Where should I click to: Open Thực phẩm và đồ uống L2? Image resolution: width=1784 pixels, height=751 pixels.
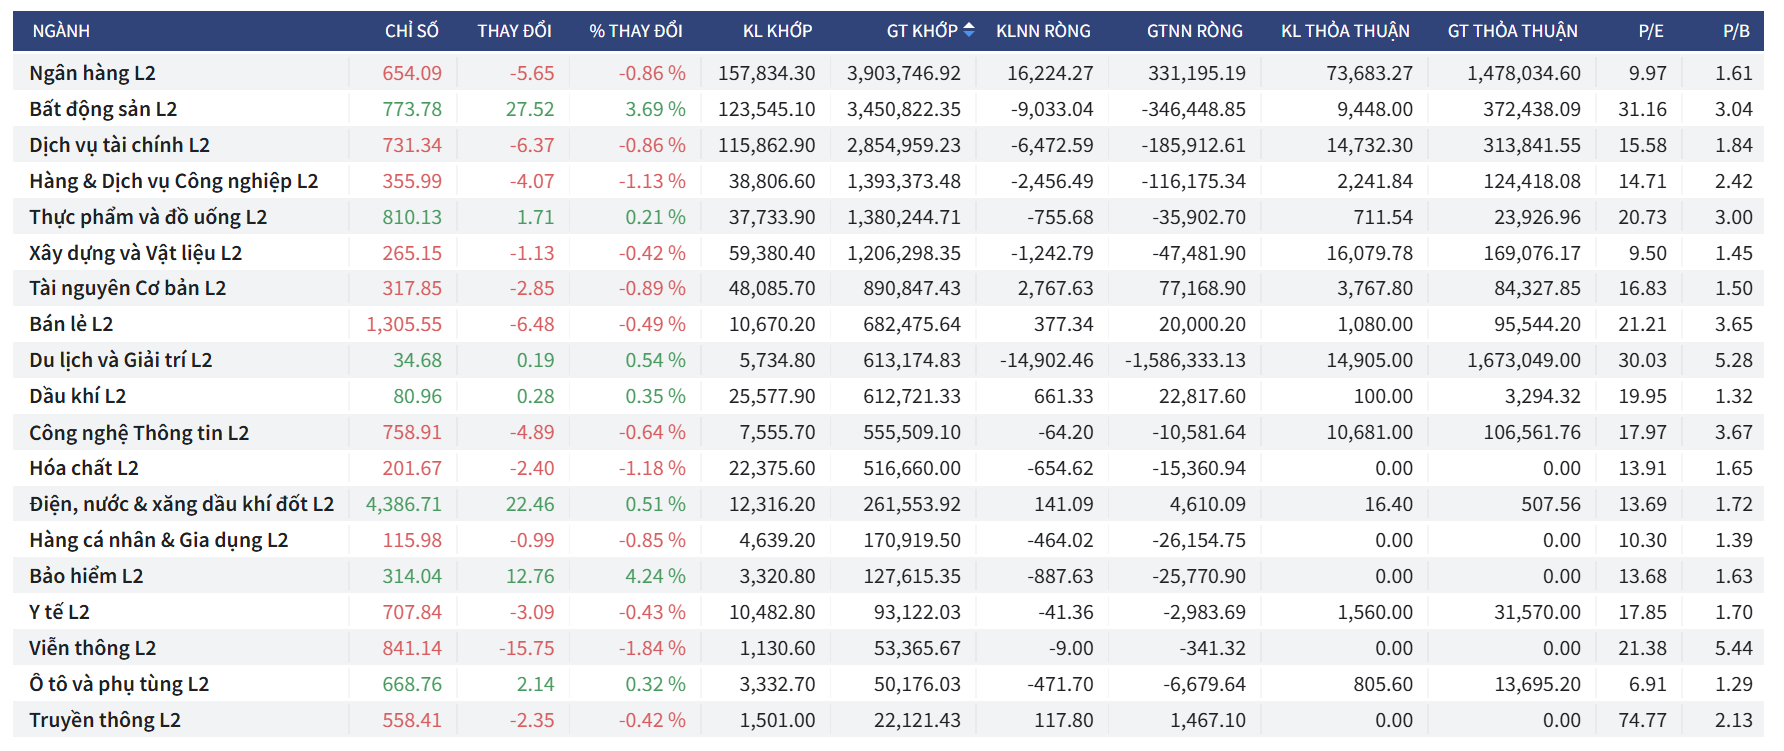pos(148,217)
